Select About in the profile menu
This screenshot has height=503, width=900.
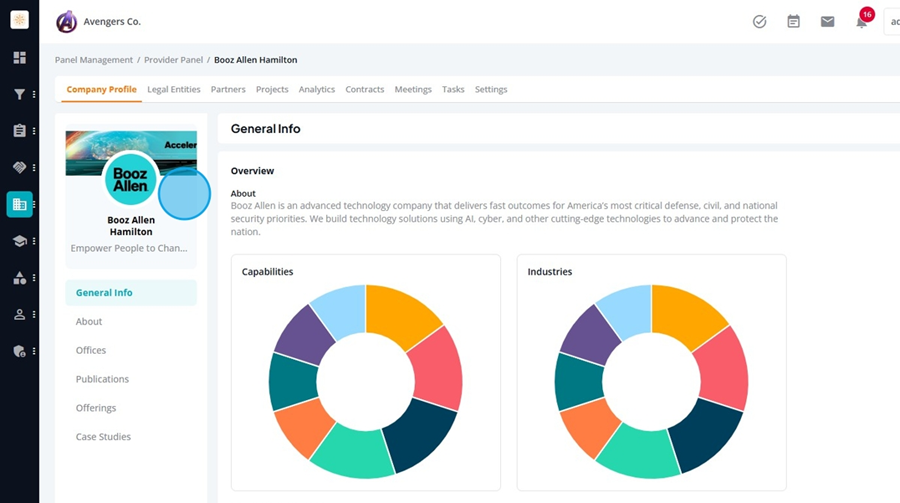[x=89, y=322]
